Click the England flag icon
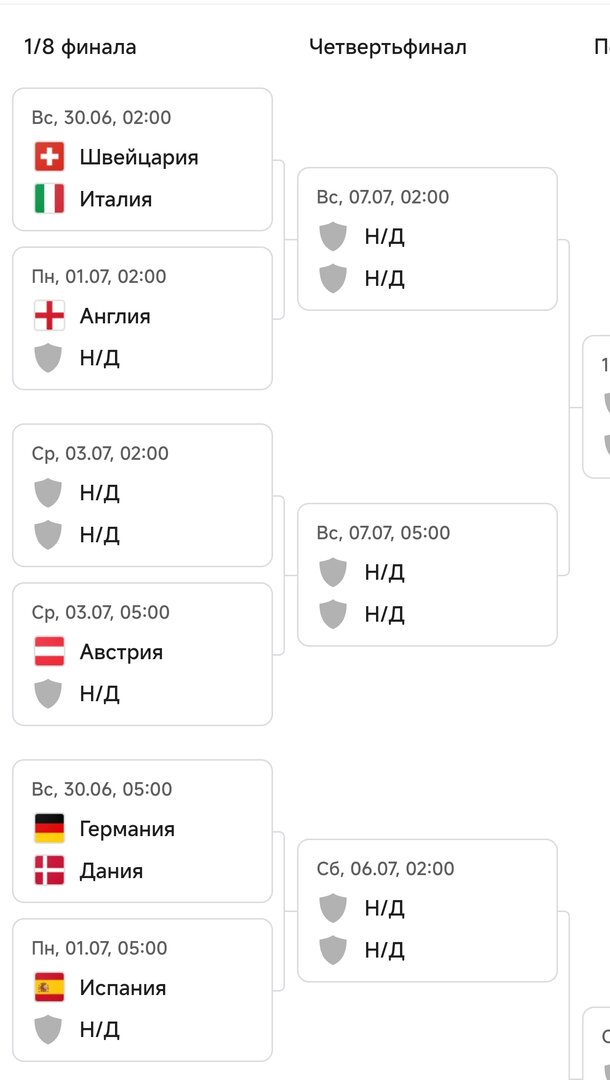 click(x=49, y=316)
